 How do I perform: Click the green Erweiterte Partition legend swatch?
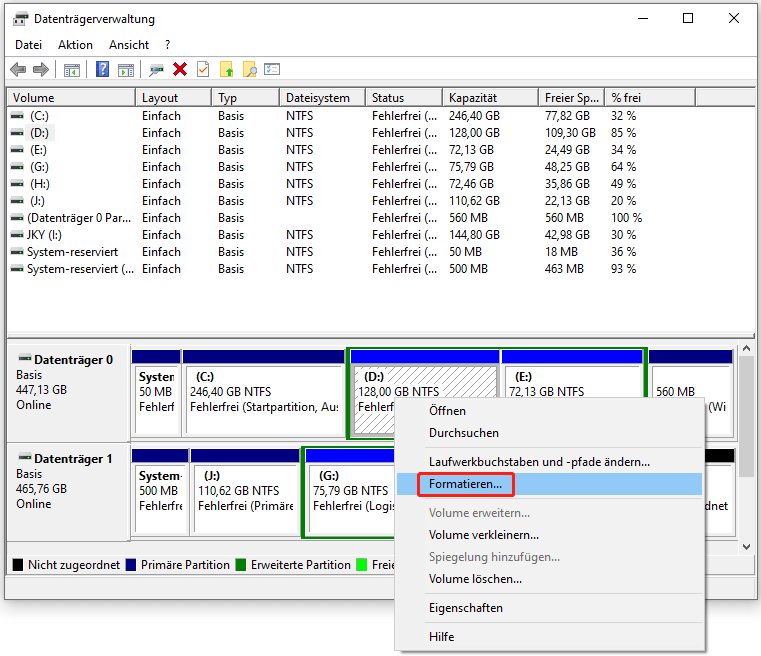241,565
